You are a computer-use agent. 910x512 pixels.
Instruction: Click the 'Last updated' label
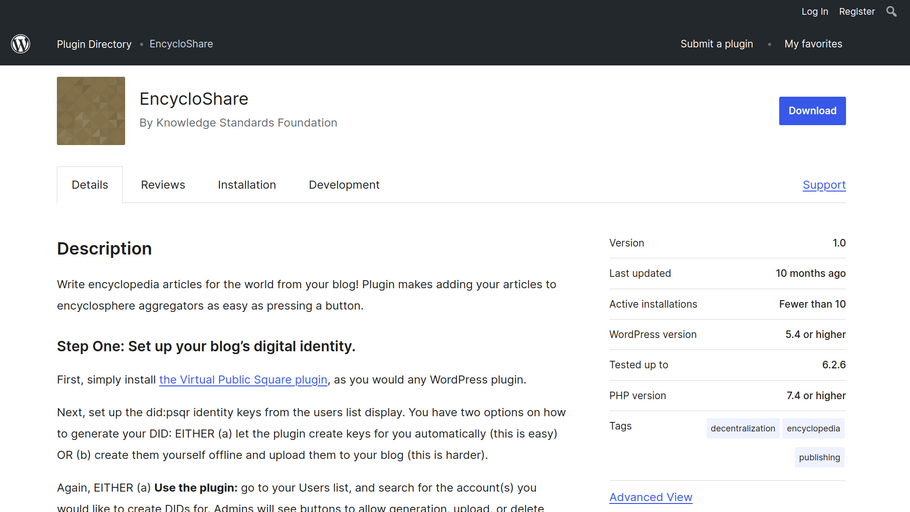640,273
